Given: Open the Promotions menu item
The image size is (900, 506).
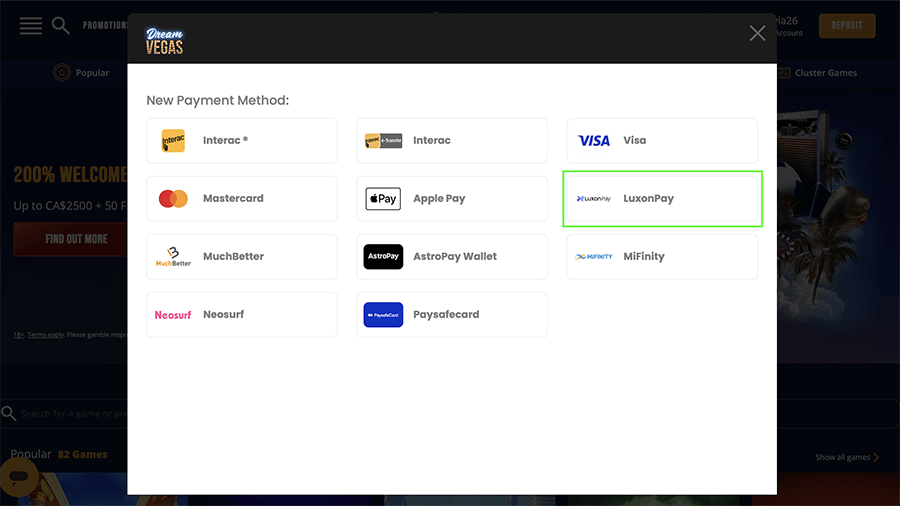Looking at the screenshot, I should pos(105,25).
